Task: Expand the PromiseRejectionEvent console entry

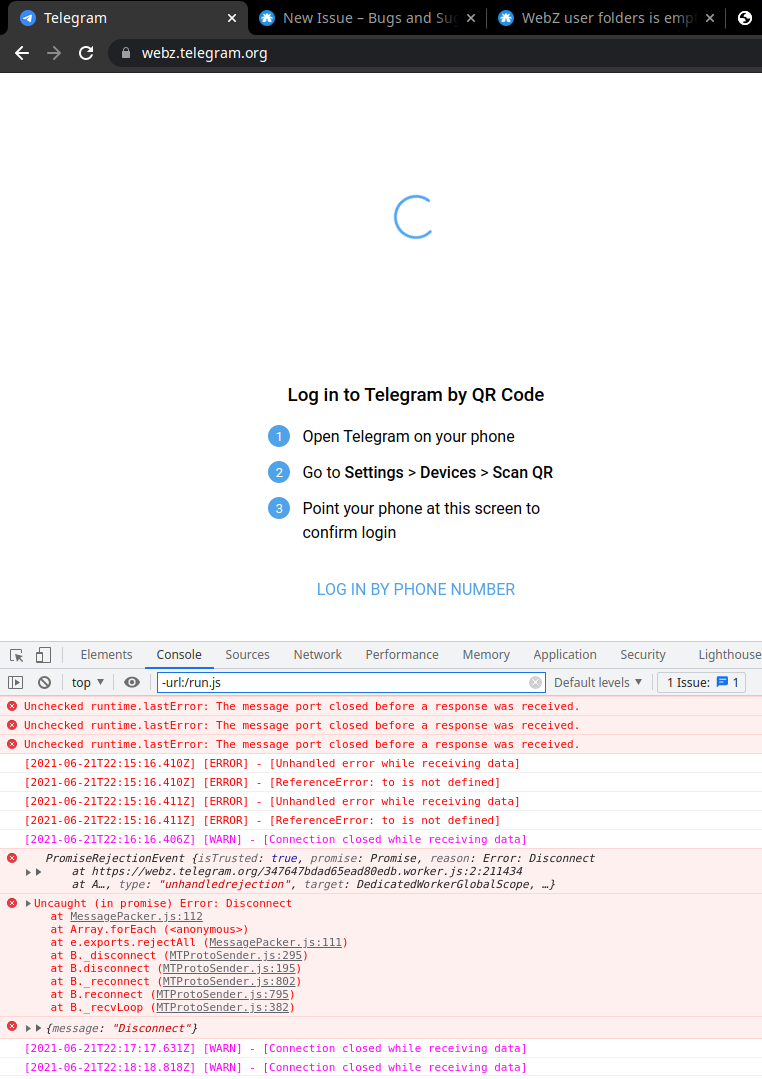Action: [x=28, y=872]
